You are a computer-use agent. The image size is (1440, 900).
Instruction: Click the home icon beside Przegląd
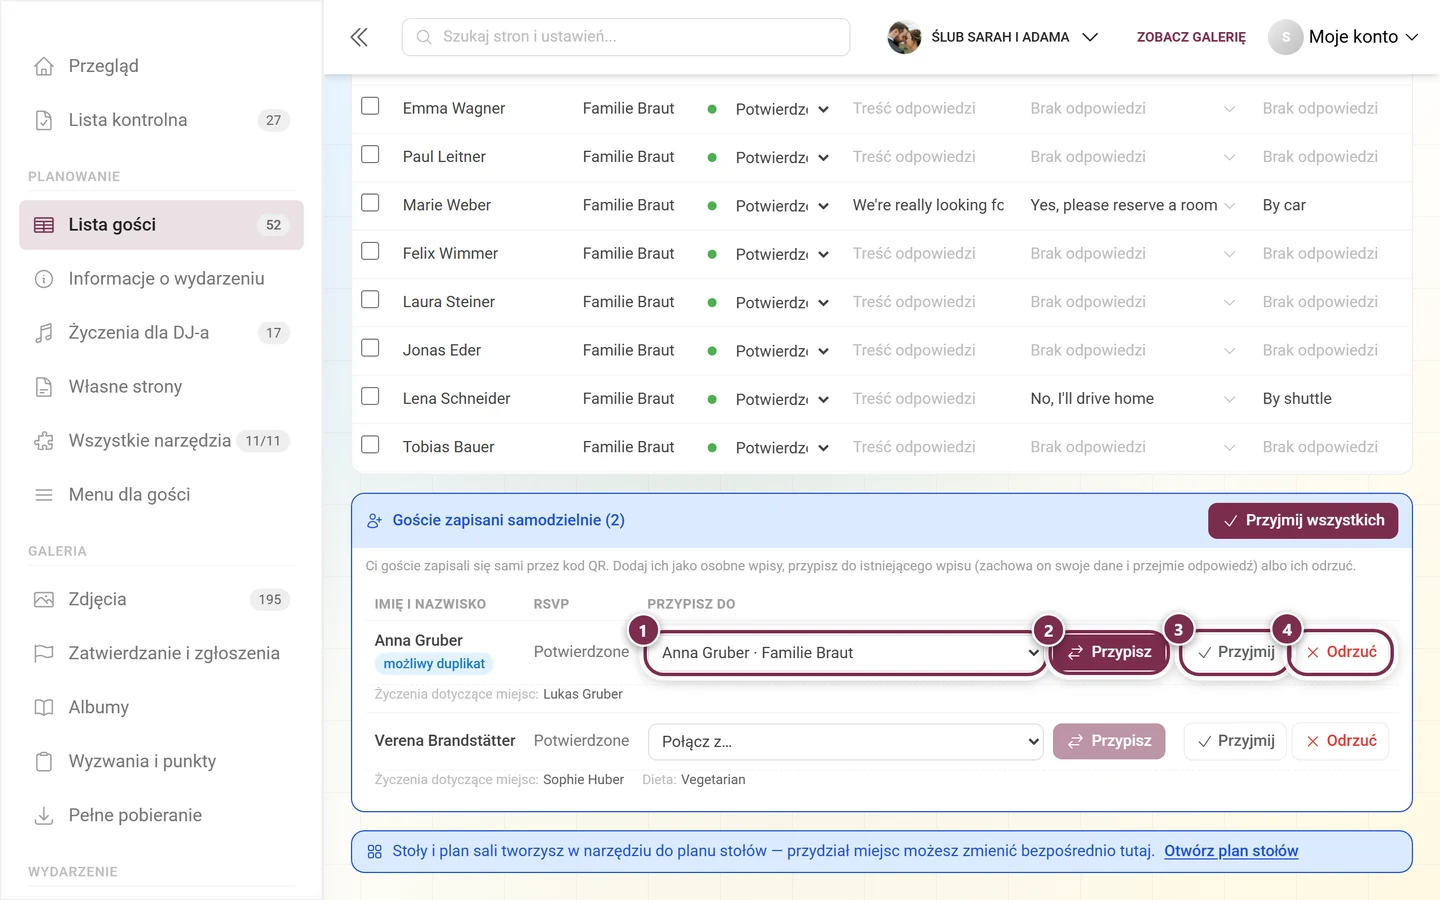pos(44,66)
